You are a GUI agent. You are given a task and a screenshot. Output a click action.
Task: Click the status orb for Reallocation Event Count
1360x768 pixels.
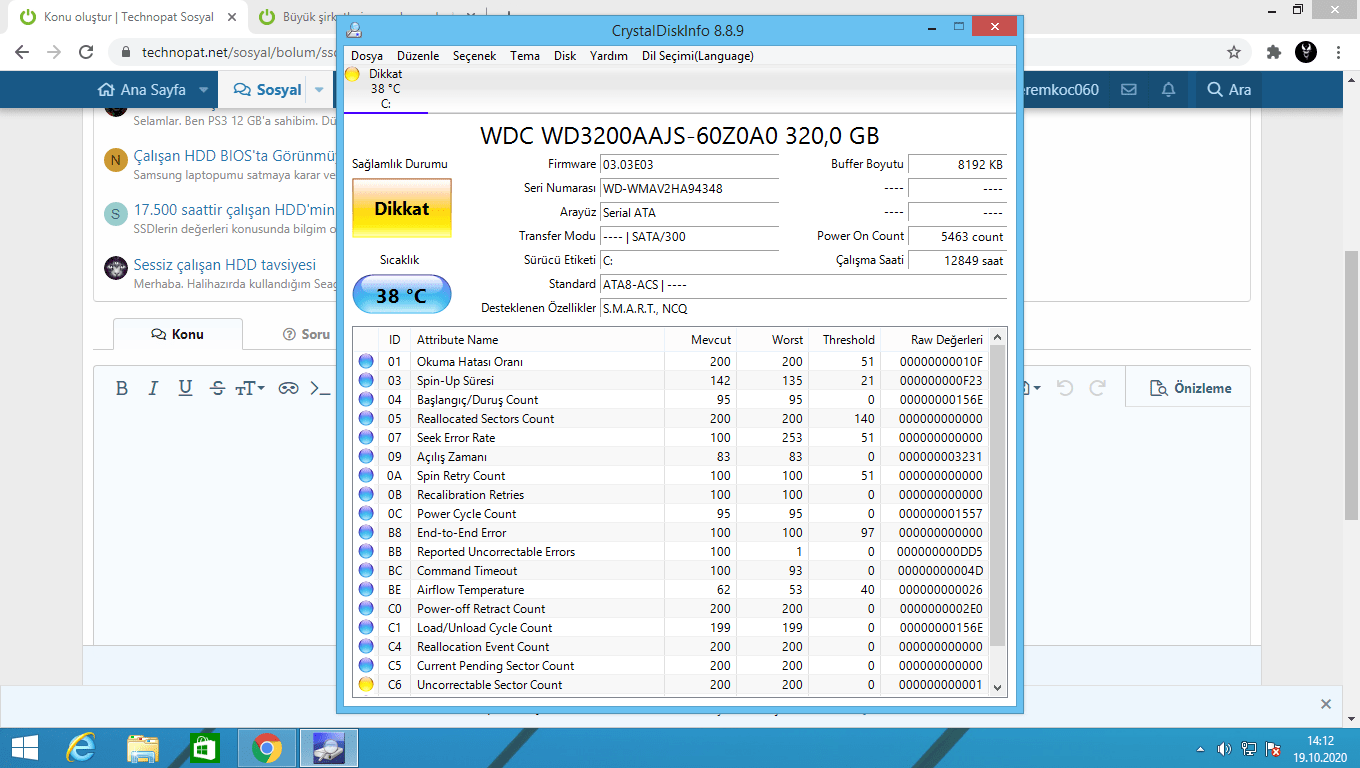pyautogui.click(x=366, y=646)
